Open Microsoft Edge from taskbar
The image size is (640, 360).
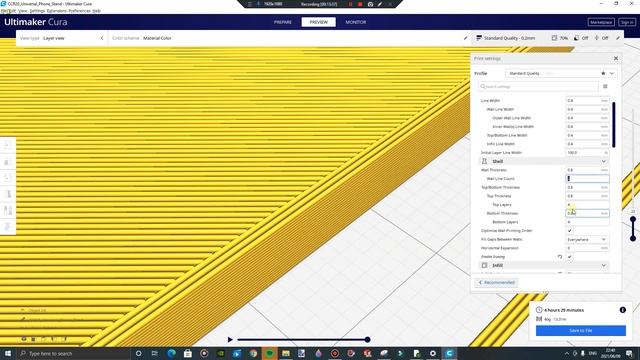click(171, 353)
